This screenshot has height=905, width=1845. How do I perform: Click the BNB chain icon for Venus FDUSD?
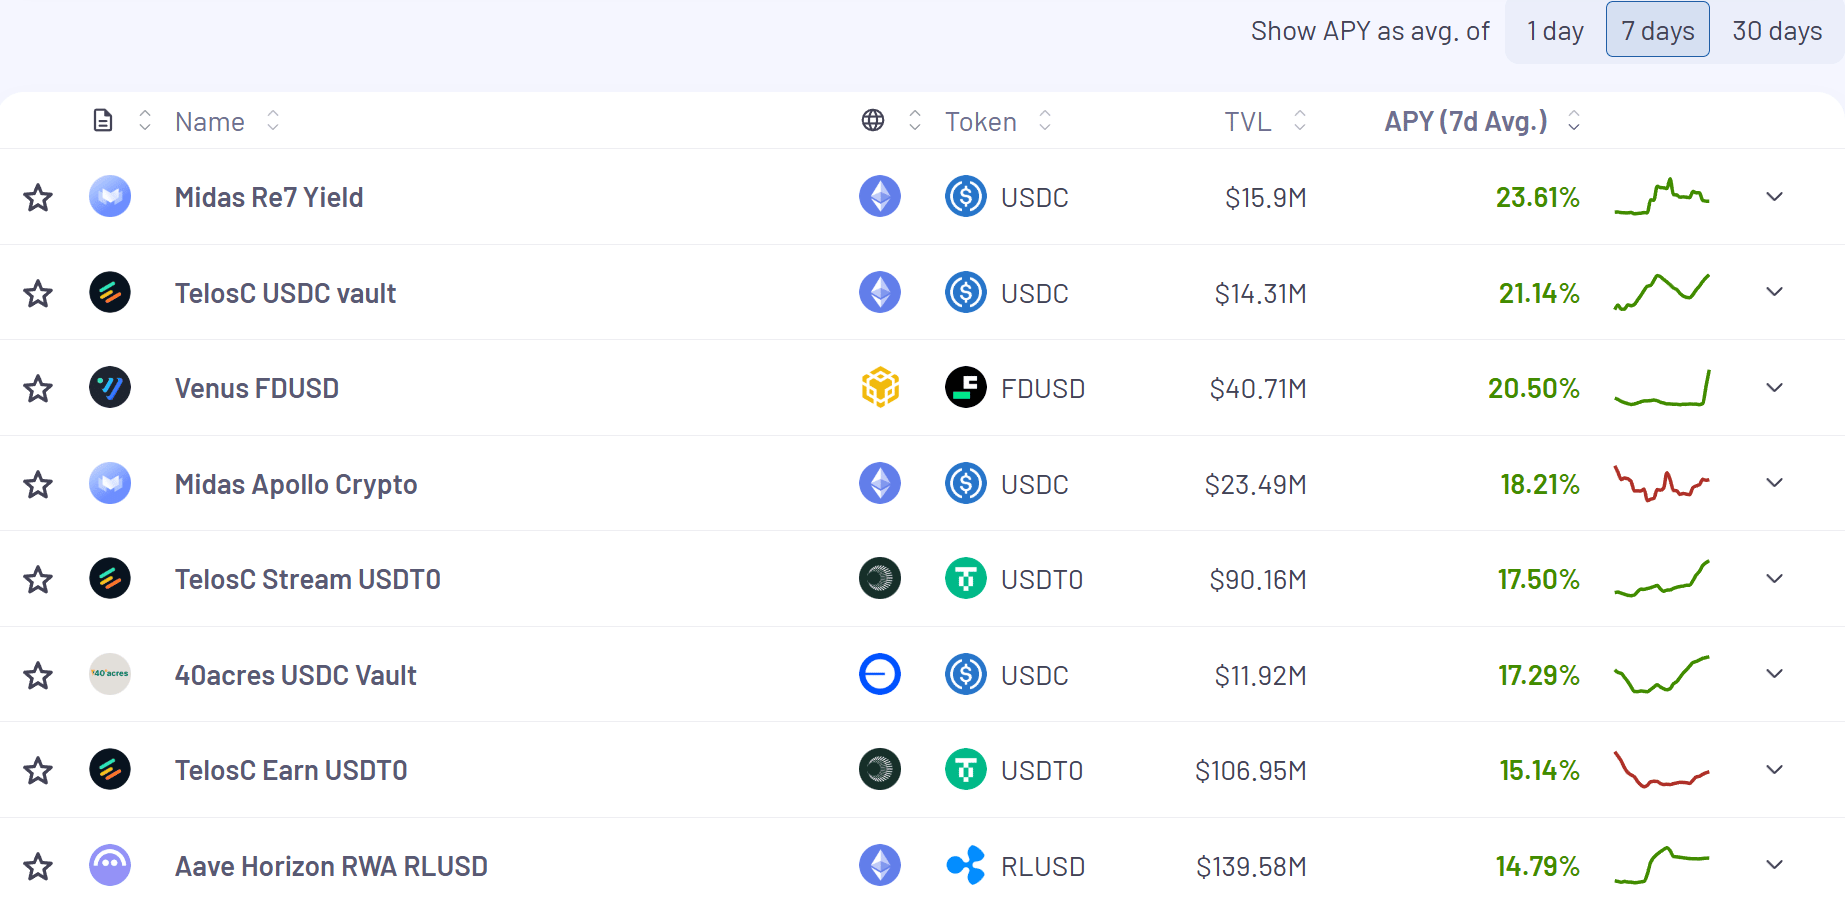click(880, 388)
